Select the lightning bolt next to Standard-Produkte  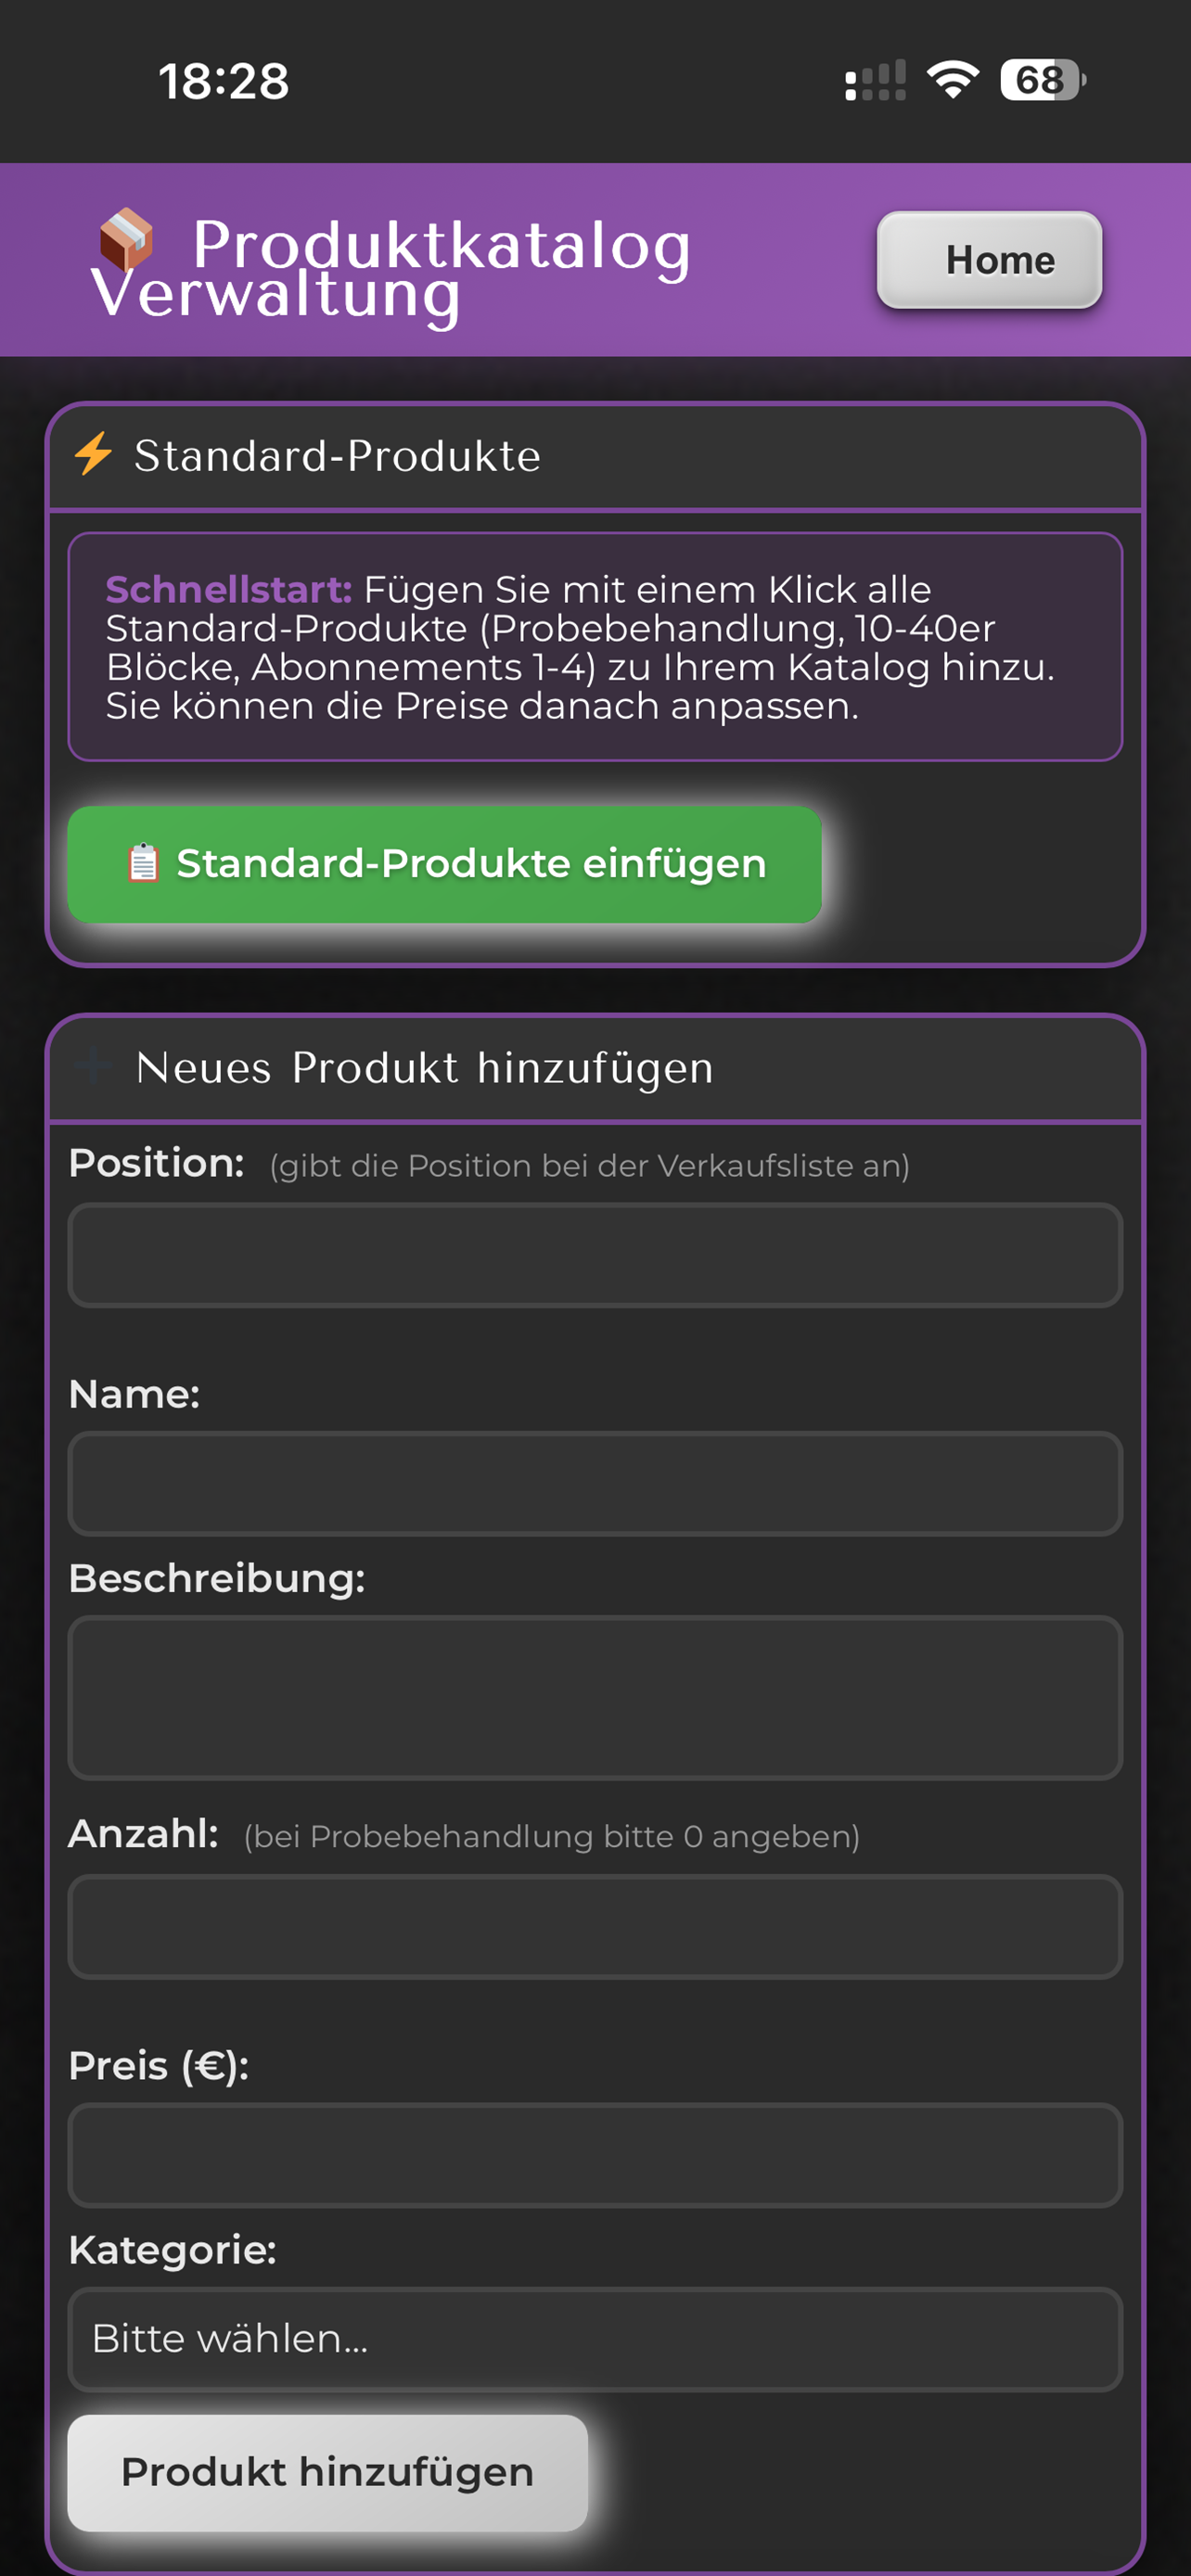tap(92, 453)
